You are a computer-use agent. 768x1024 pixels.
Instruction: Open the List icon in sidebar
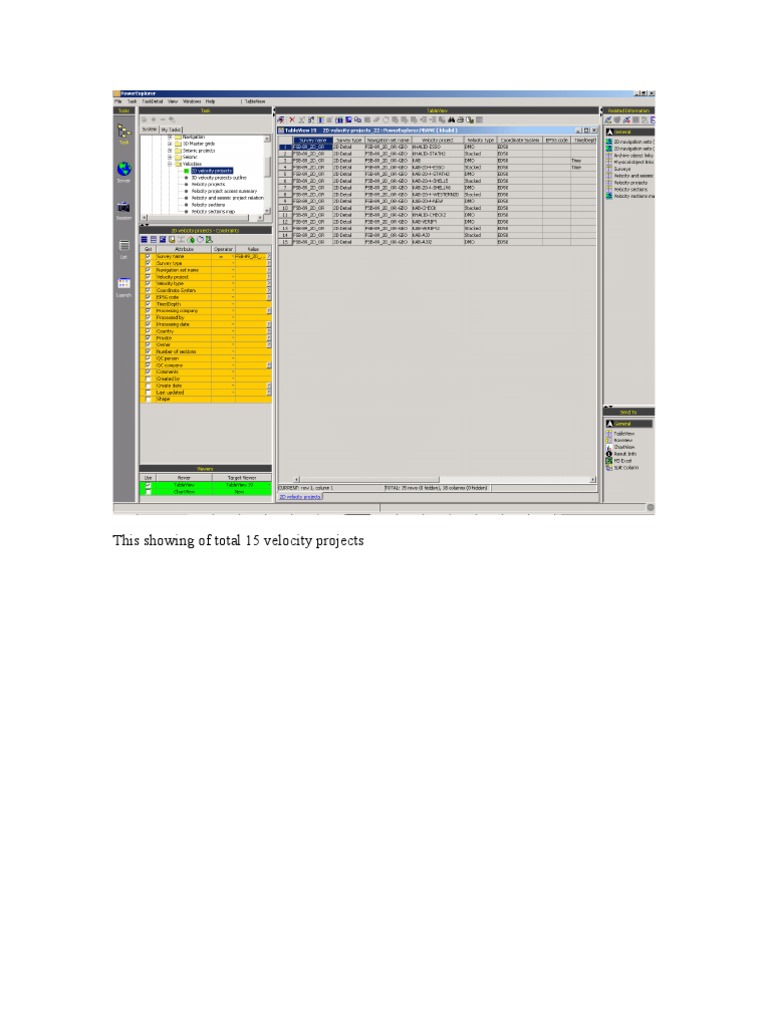pos(123,246)
